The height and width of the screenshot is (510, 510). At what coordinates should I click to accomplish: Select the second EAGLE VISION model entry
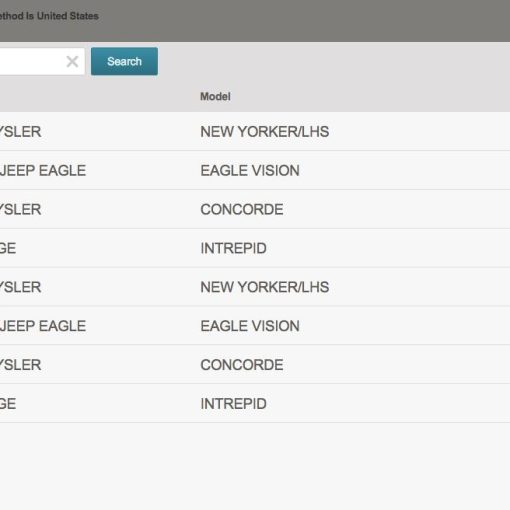250,326
